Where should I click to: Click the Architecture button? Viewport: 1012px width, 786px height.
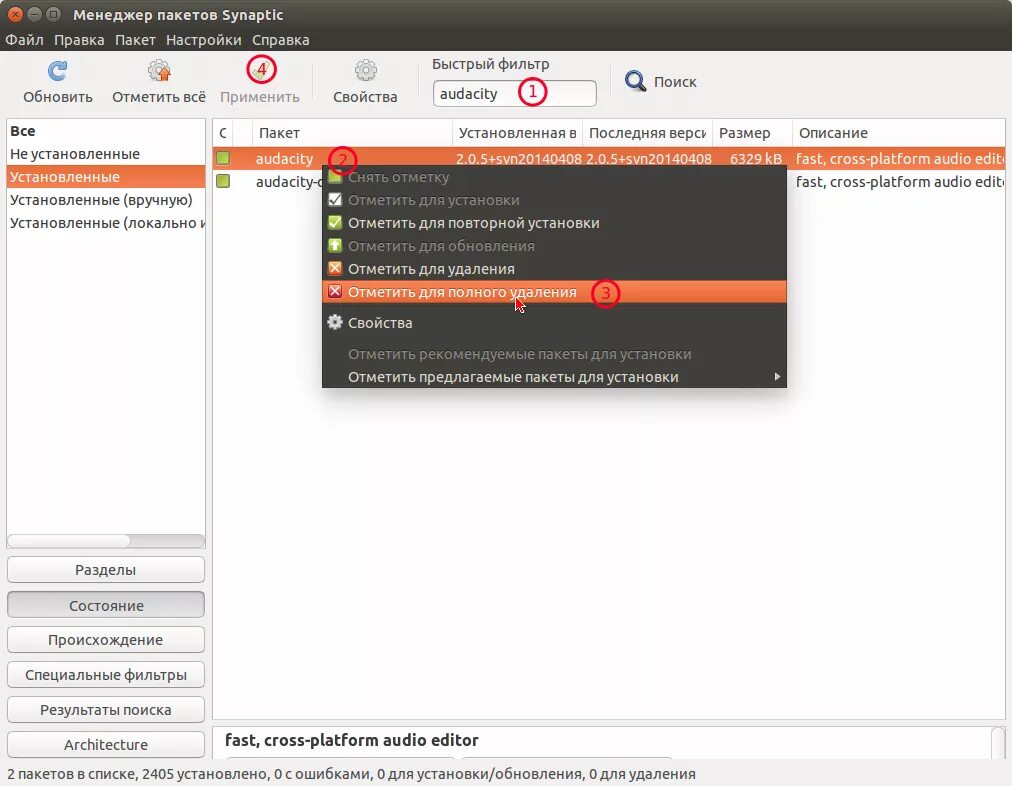point(106,744)
